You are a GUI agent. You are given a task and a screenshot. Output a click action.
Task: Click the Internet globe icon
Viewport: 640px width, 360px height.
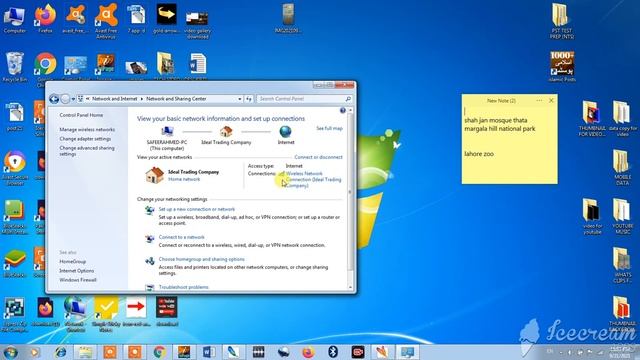(285, 131)
